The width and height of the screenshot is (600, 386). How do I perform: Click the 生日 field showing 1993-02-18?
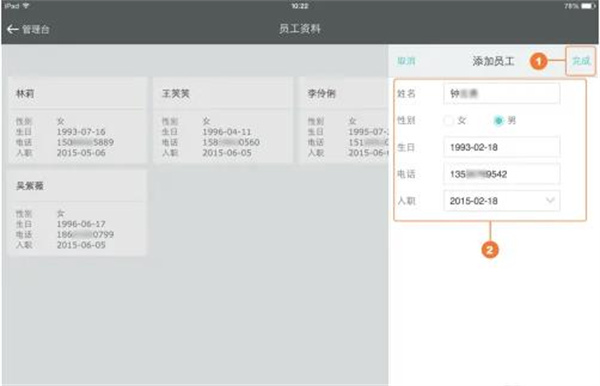pyautogui.click(x=502, y=147)
